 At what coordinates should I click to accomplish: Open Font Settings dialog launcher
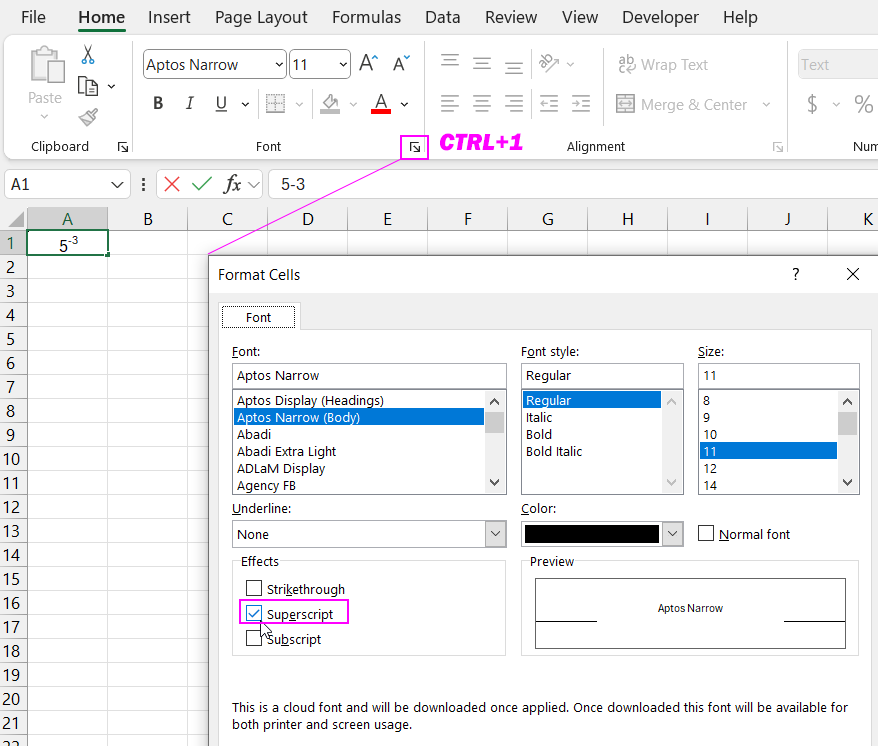coord(414,147)
